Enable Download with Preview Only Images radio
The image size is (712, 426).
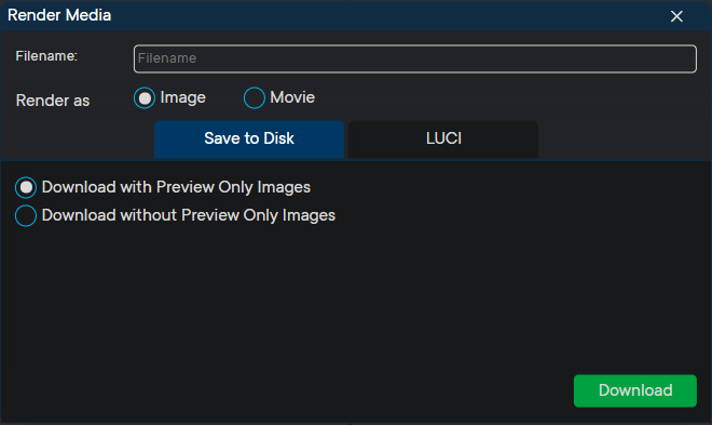click(26, 188)
